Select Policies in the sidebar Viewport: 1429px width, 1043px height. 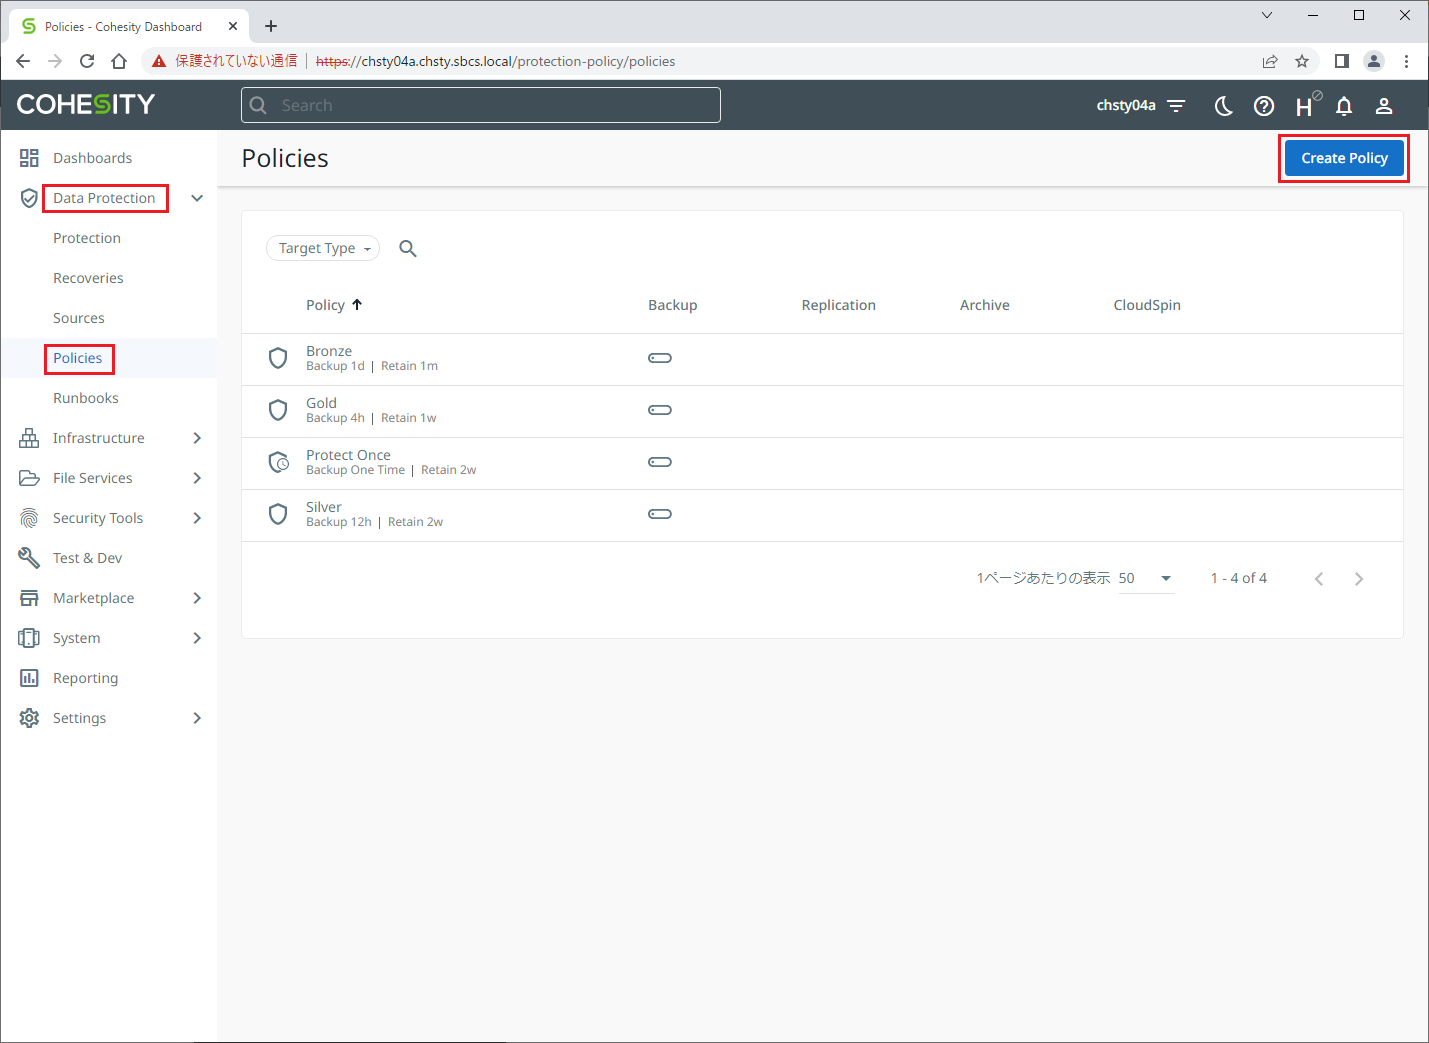click(x=78, y=358)
